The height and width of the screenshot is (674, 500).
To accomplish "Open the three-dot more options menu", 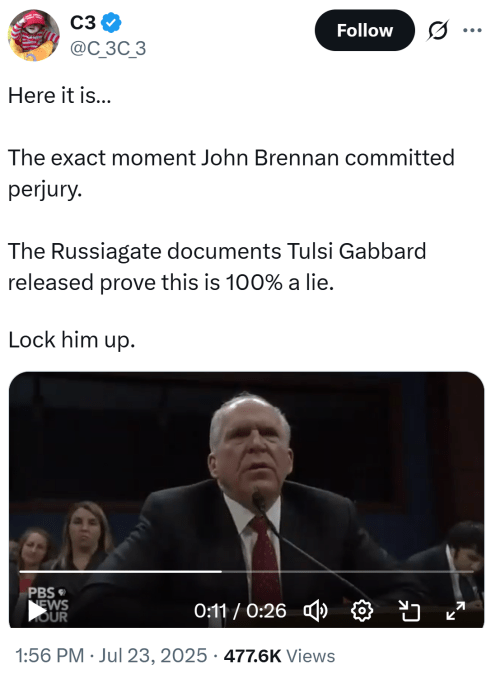I will tap(472, 31).
